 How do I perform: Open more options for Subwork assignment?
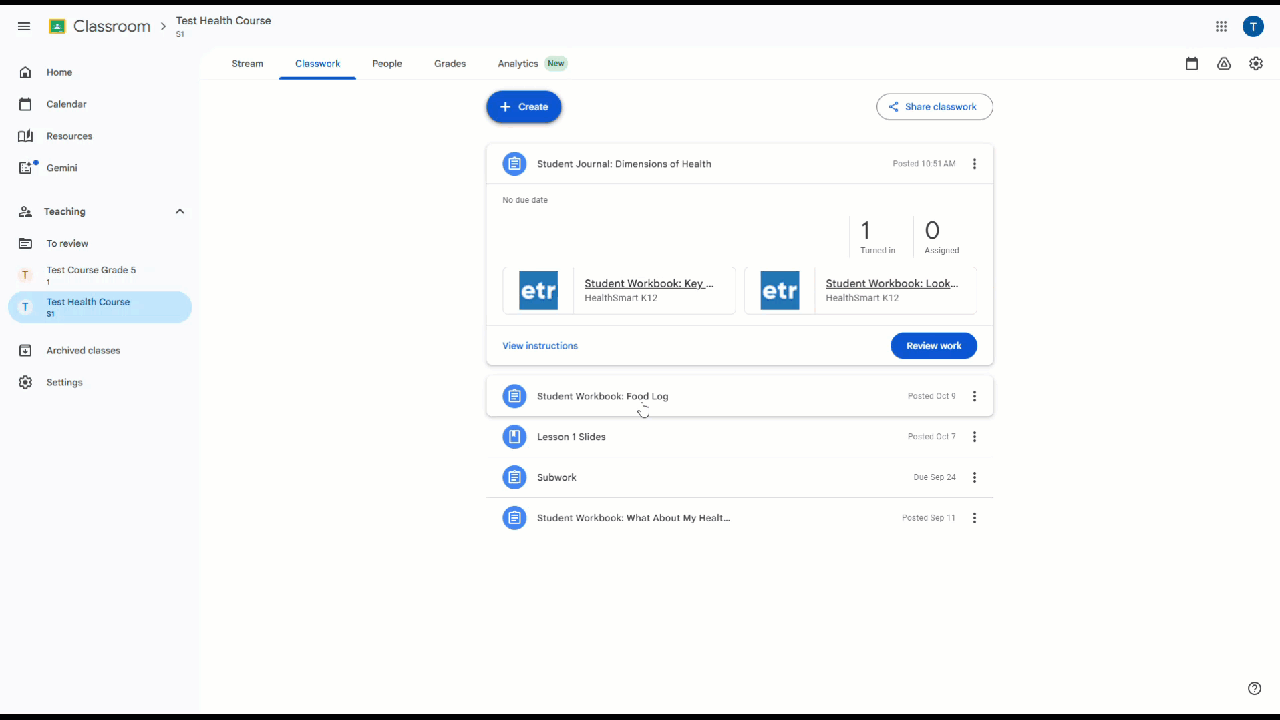click(x=974, y=478)
